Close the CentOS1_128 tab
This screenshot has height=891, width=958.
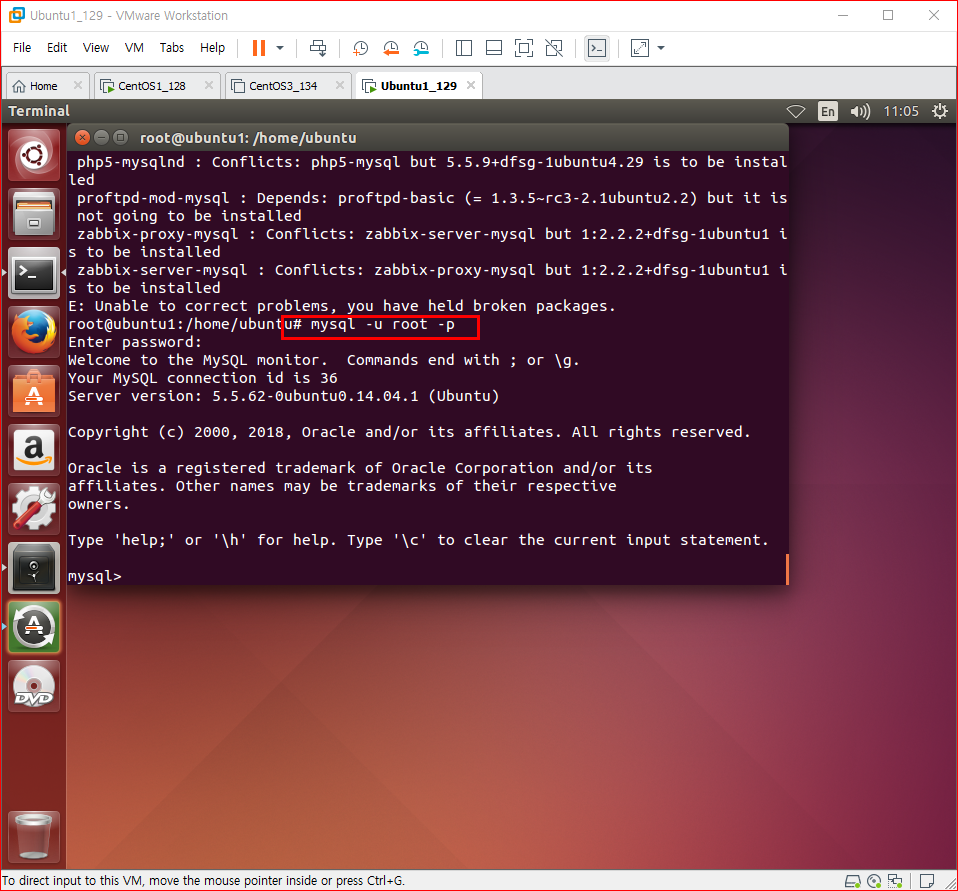click(209, 85)
